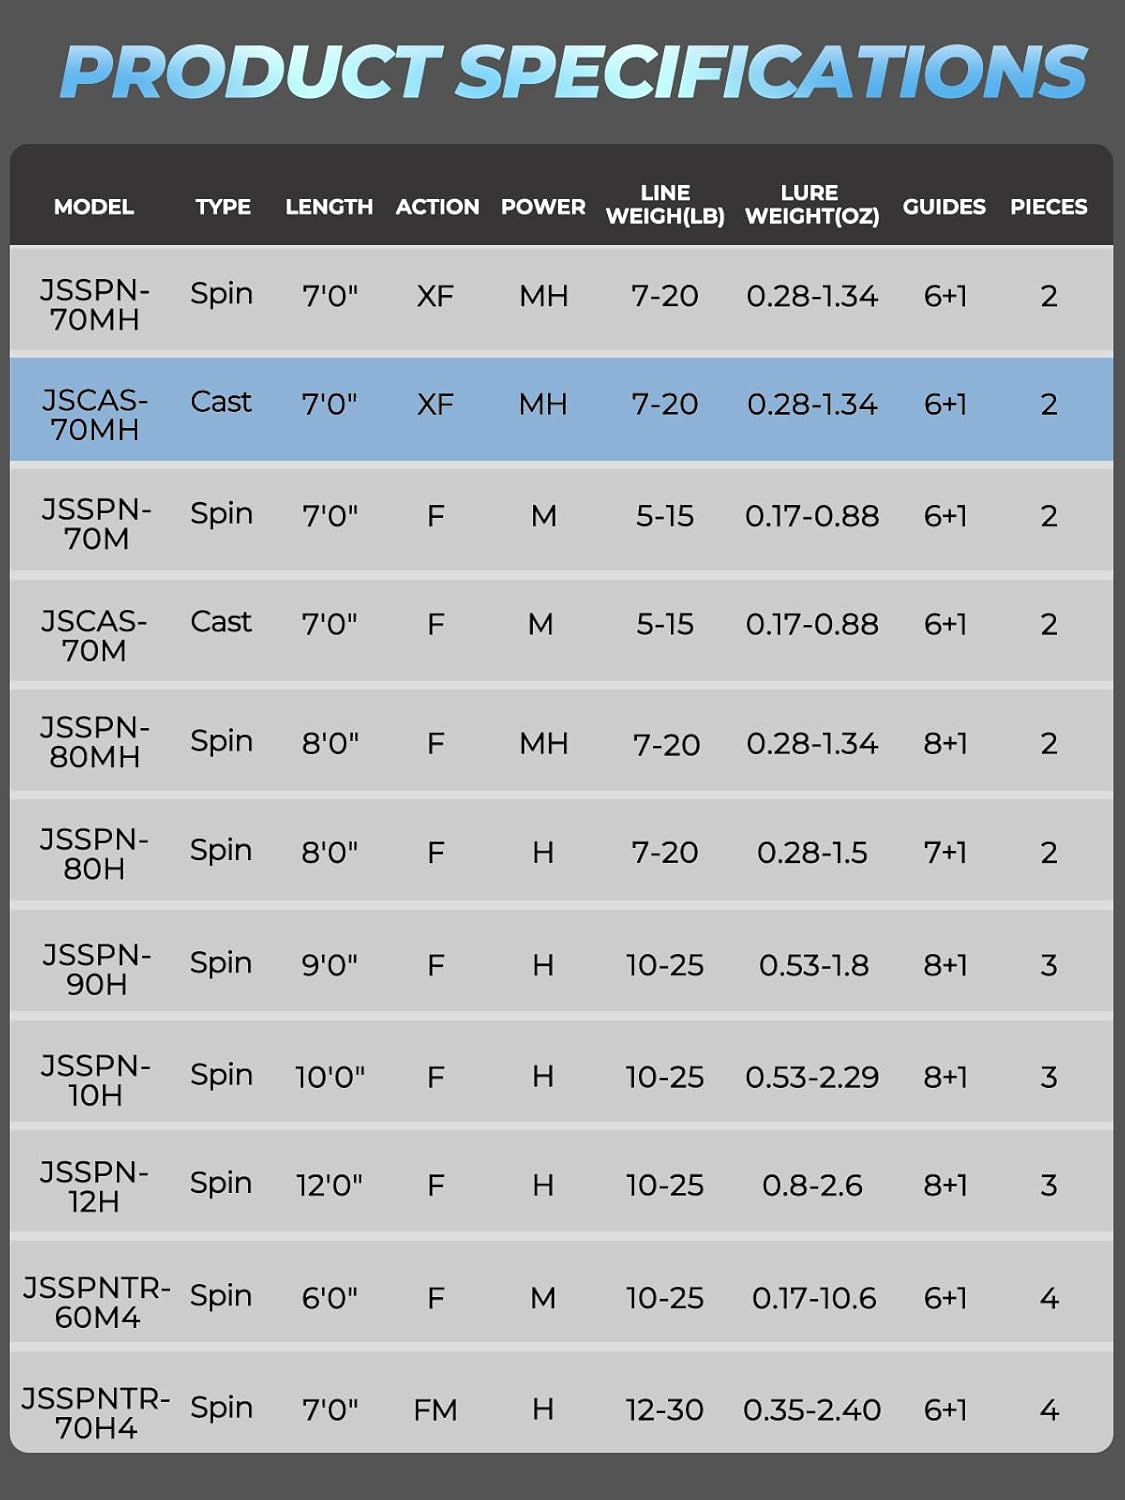Viewport: 1125px width, 1500px height.
Task: Click the LINE WEIGH(LB) column header
Action: 665,205
